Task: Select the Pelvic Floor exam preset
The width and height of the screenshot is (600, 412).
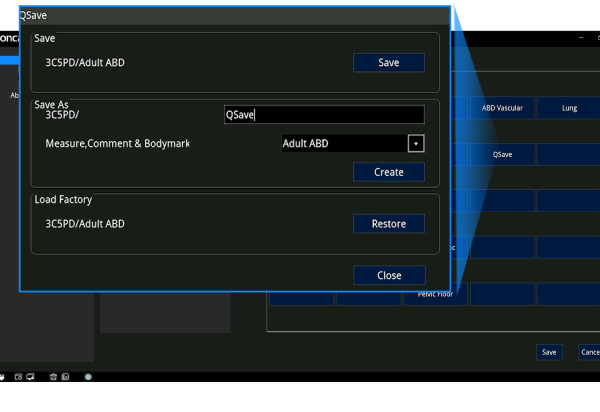Action: click(435, 294)
